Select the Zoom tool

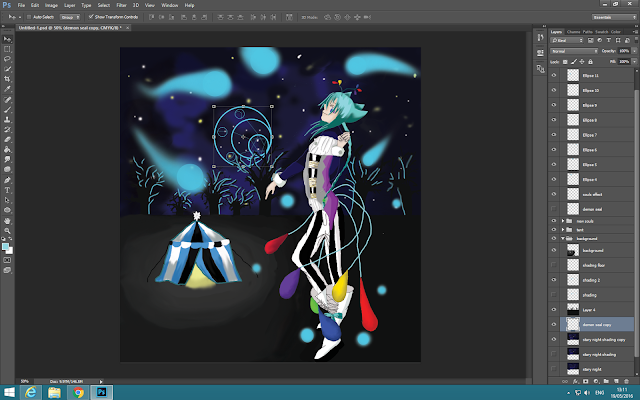(x=7, y=231)
